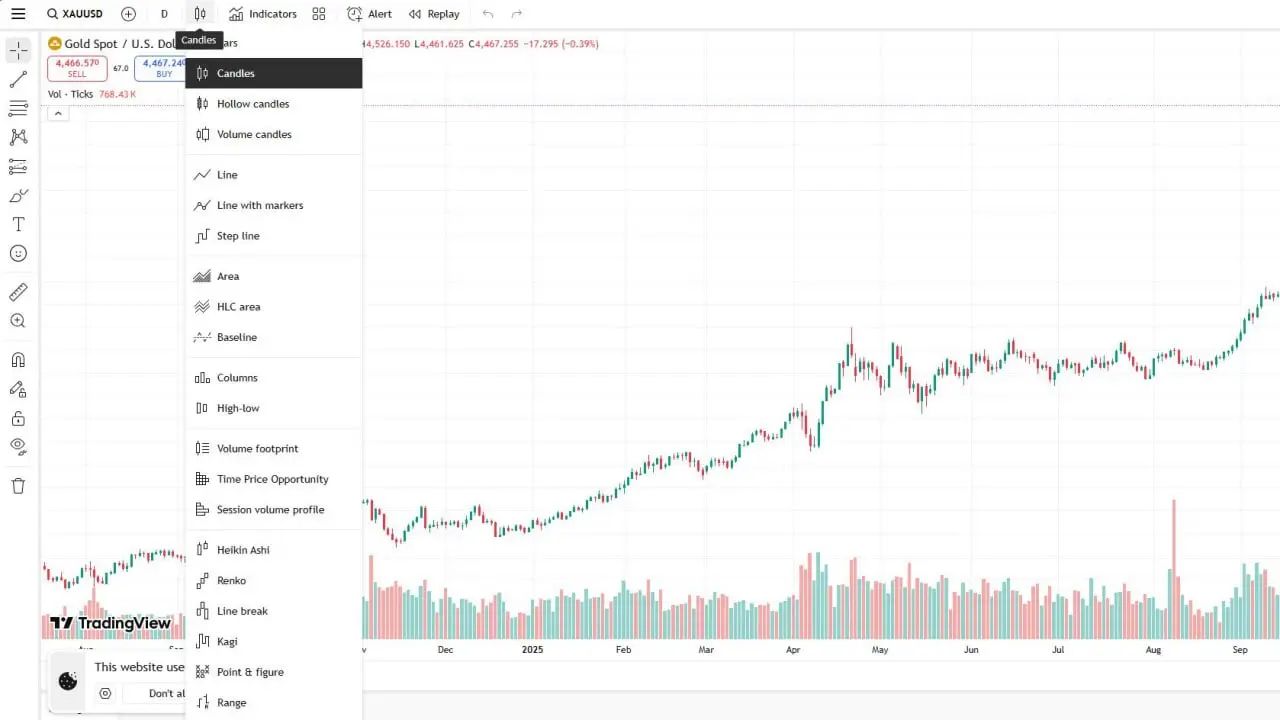Select the Text tool
Image resolution: width=1280 pixels, height=720 pixels.
pyautogui.click(x=18, y=224)
